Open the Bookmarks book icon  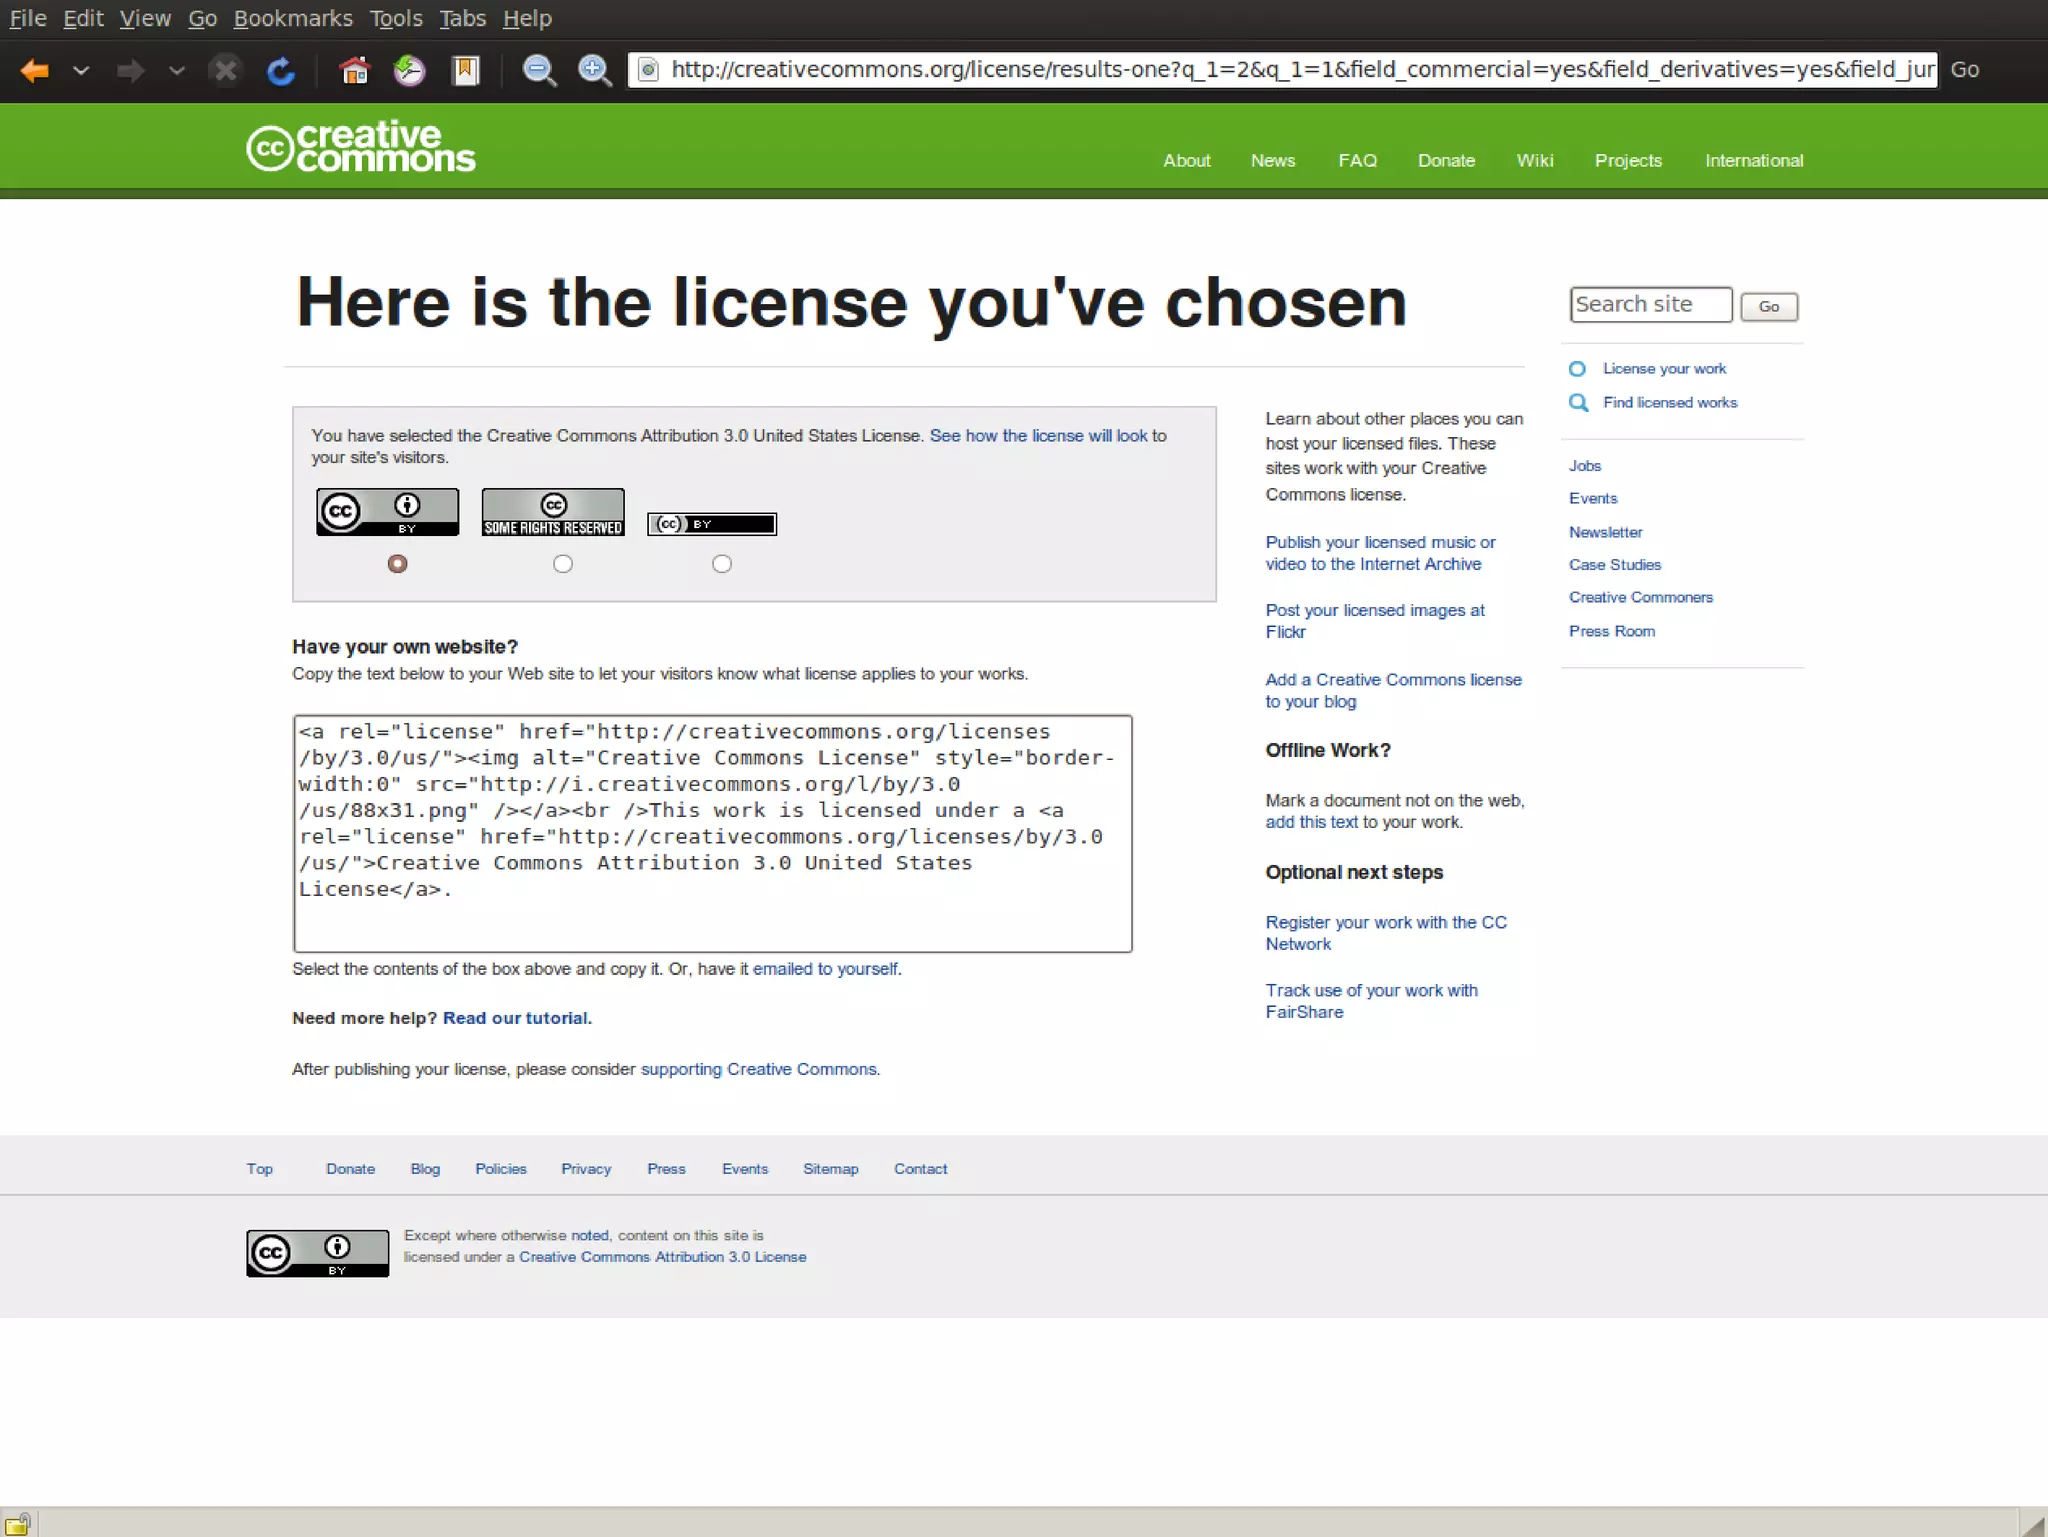coord(465,70)
